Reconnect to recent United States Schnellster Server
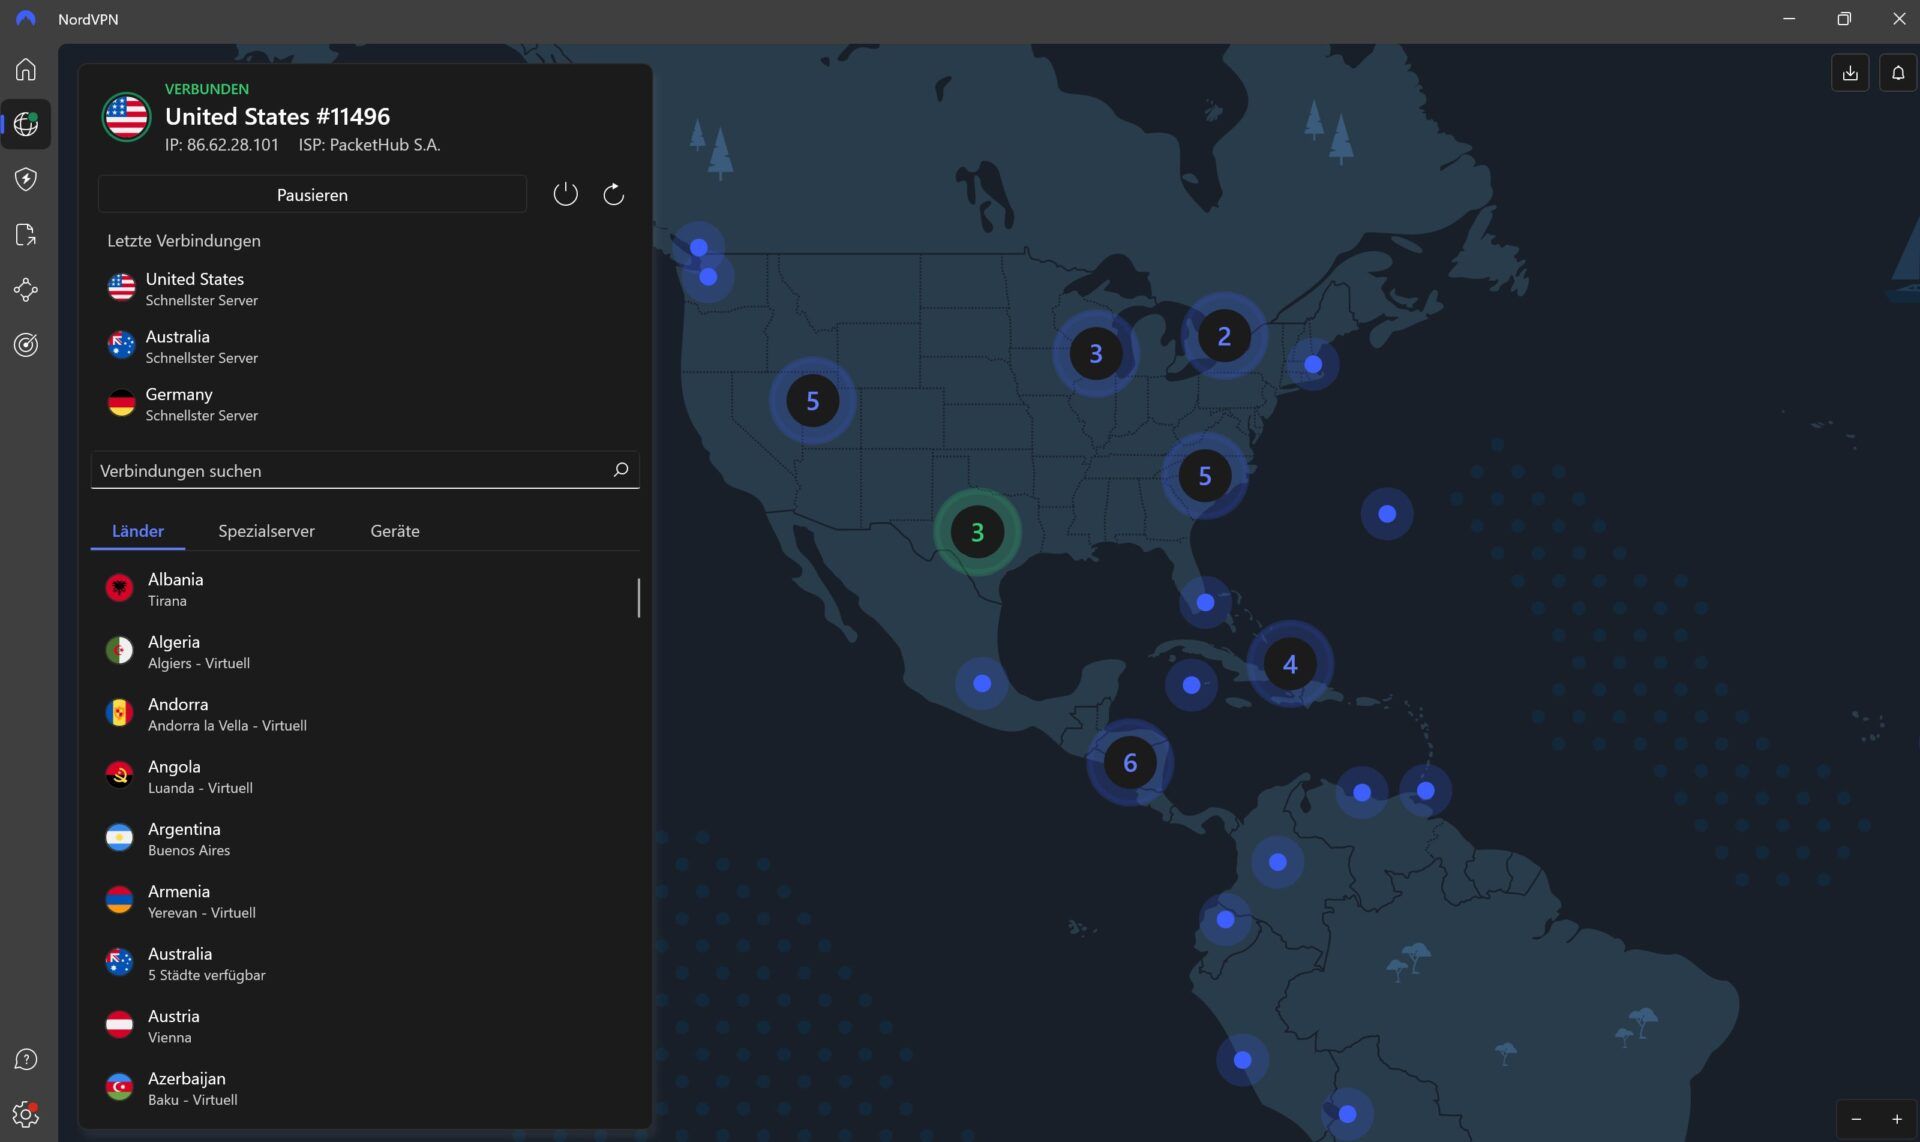 coord(364,288)
